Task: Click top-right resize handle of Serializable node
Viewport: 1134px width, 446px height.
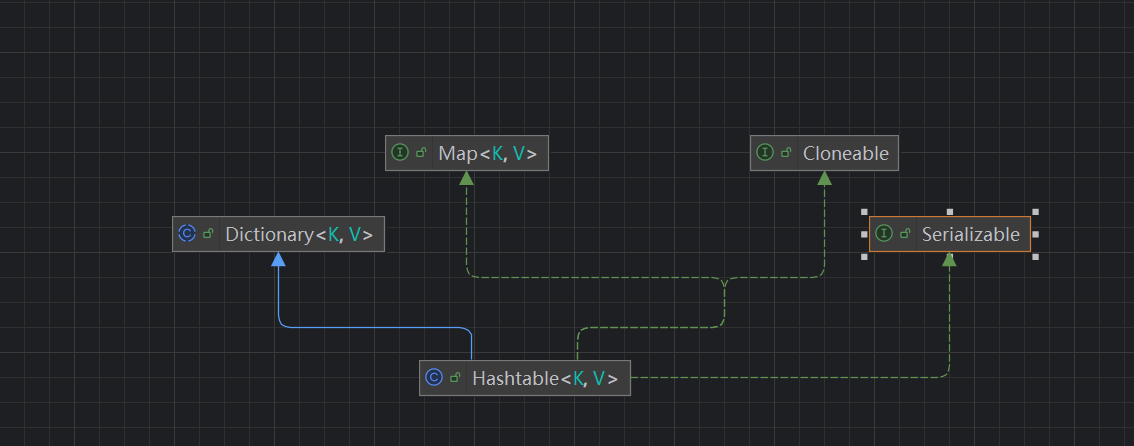Action: 1035,212
